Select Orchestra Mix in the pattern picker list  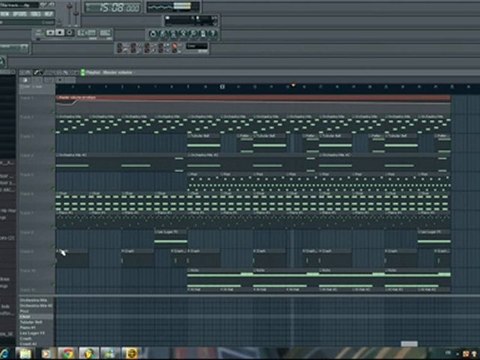pos(33,300)
